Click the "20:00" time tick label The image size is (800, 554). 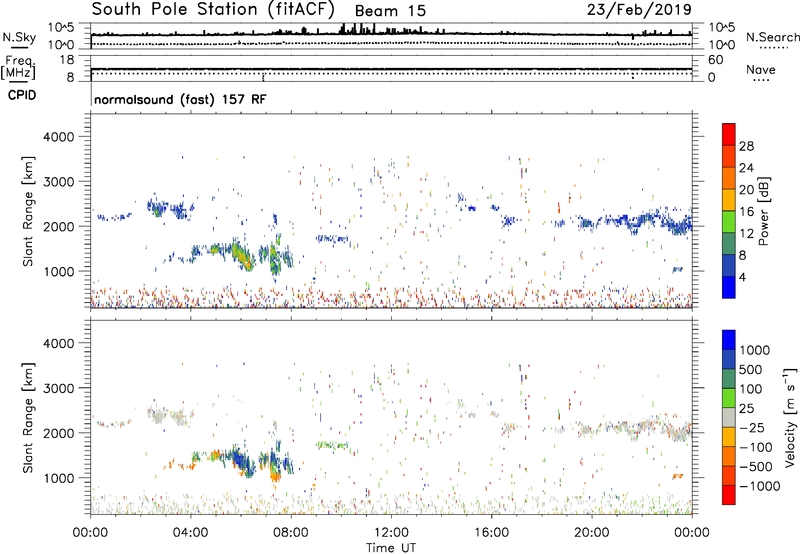pyautogui.click(x=591, y=533)
